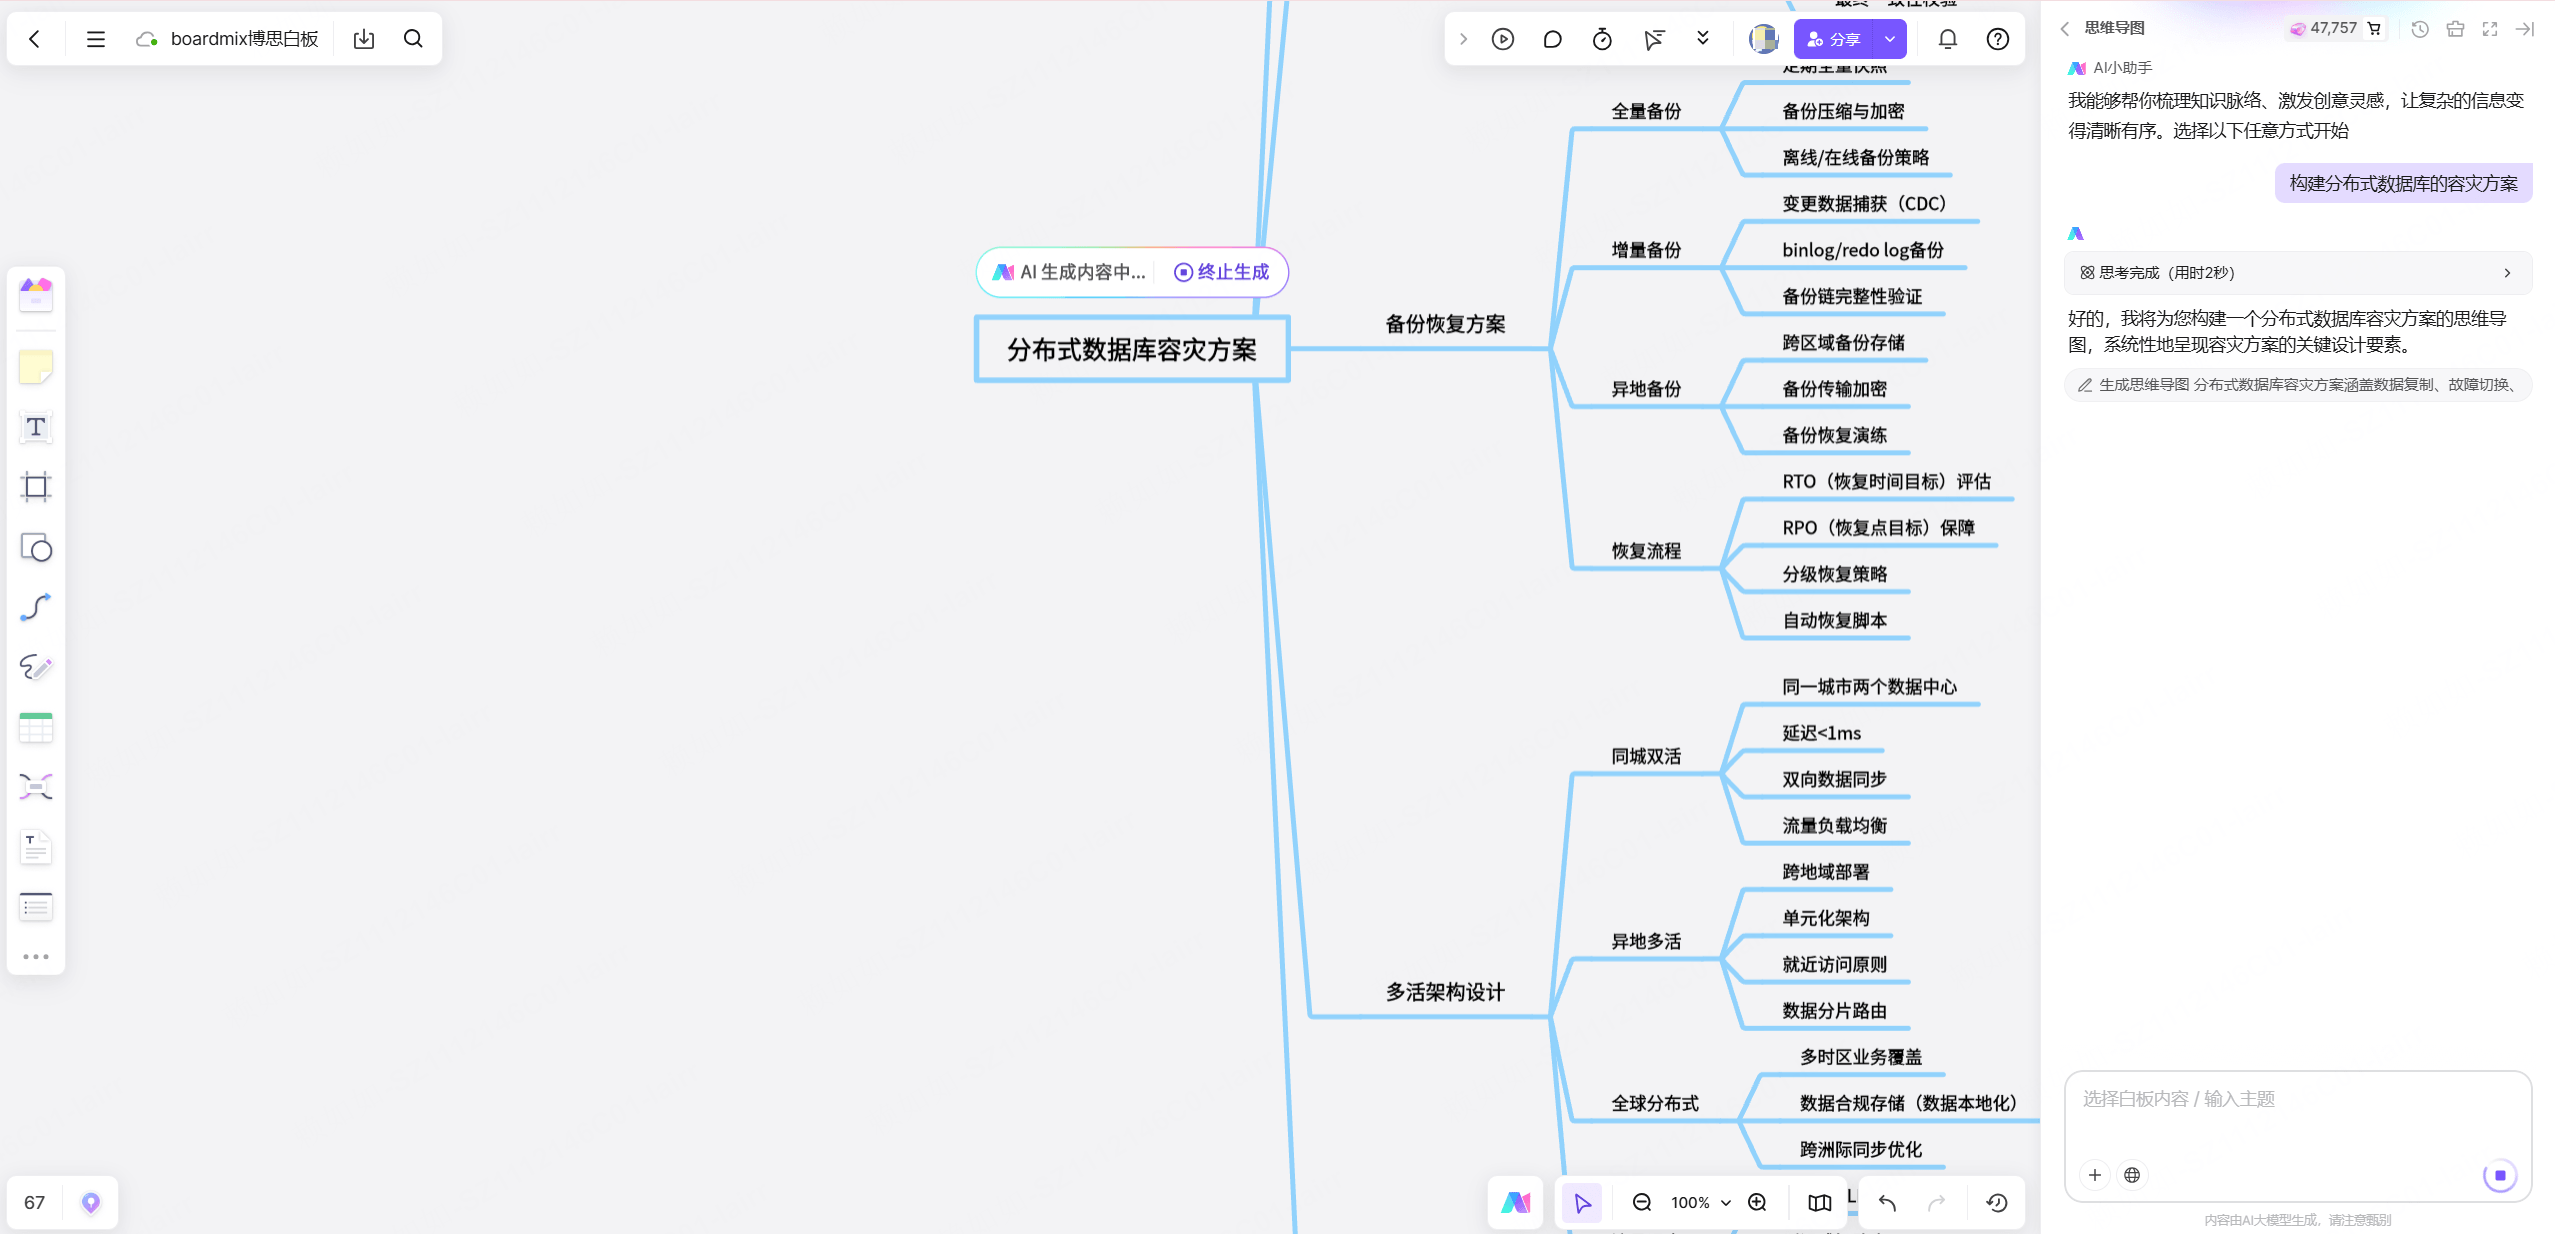Open the list card tool
The height and width of the screenshot is (1234, 2555).
(x=36, y=907)
